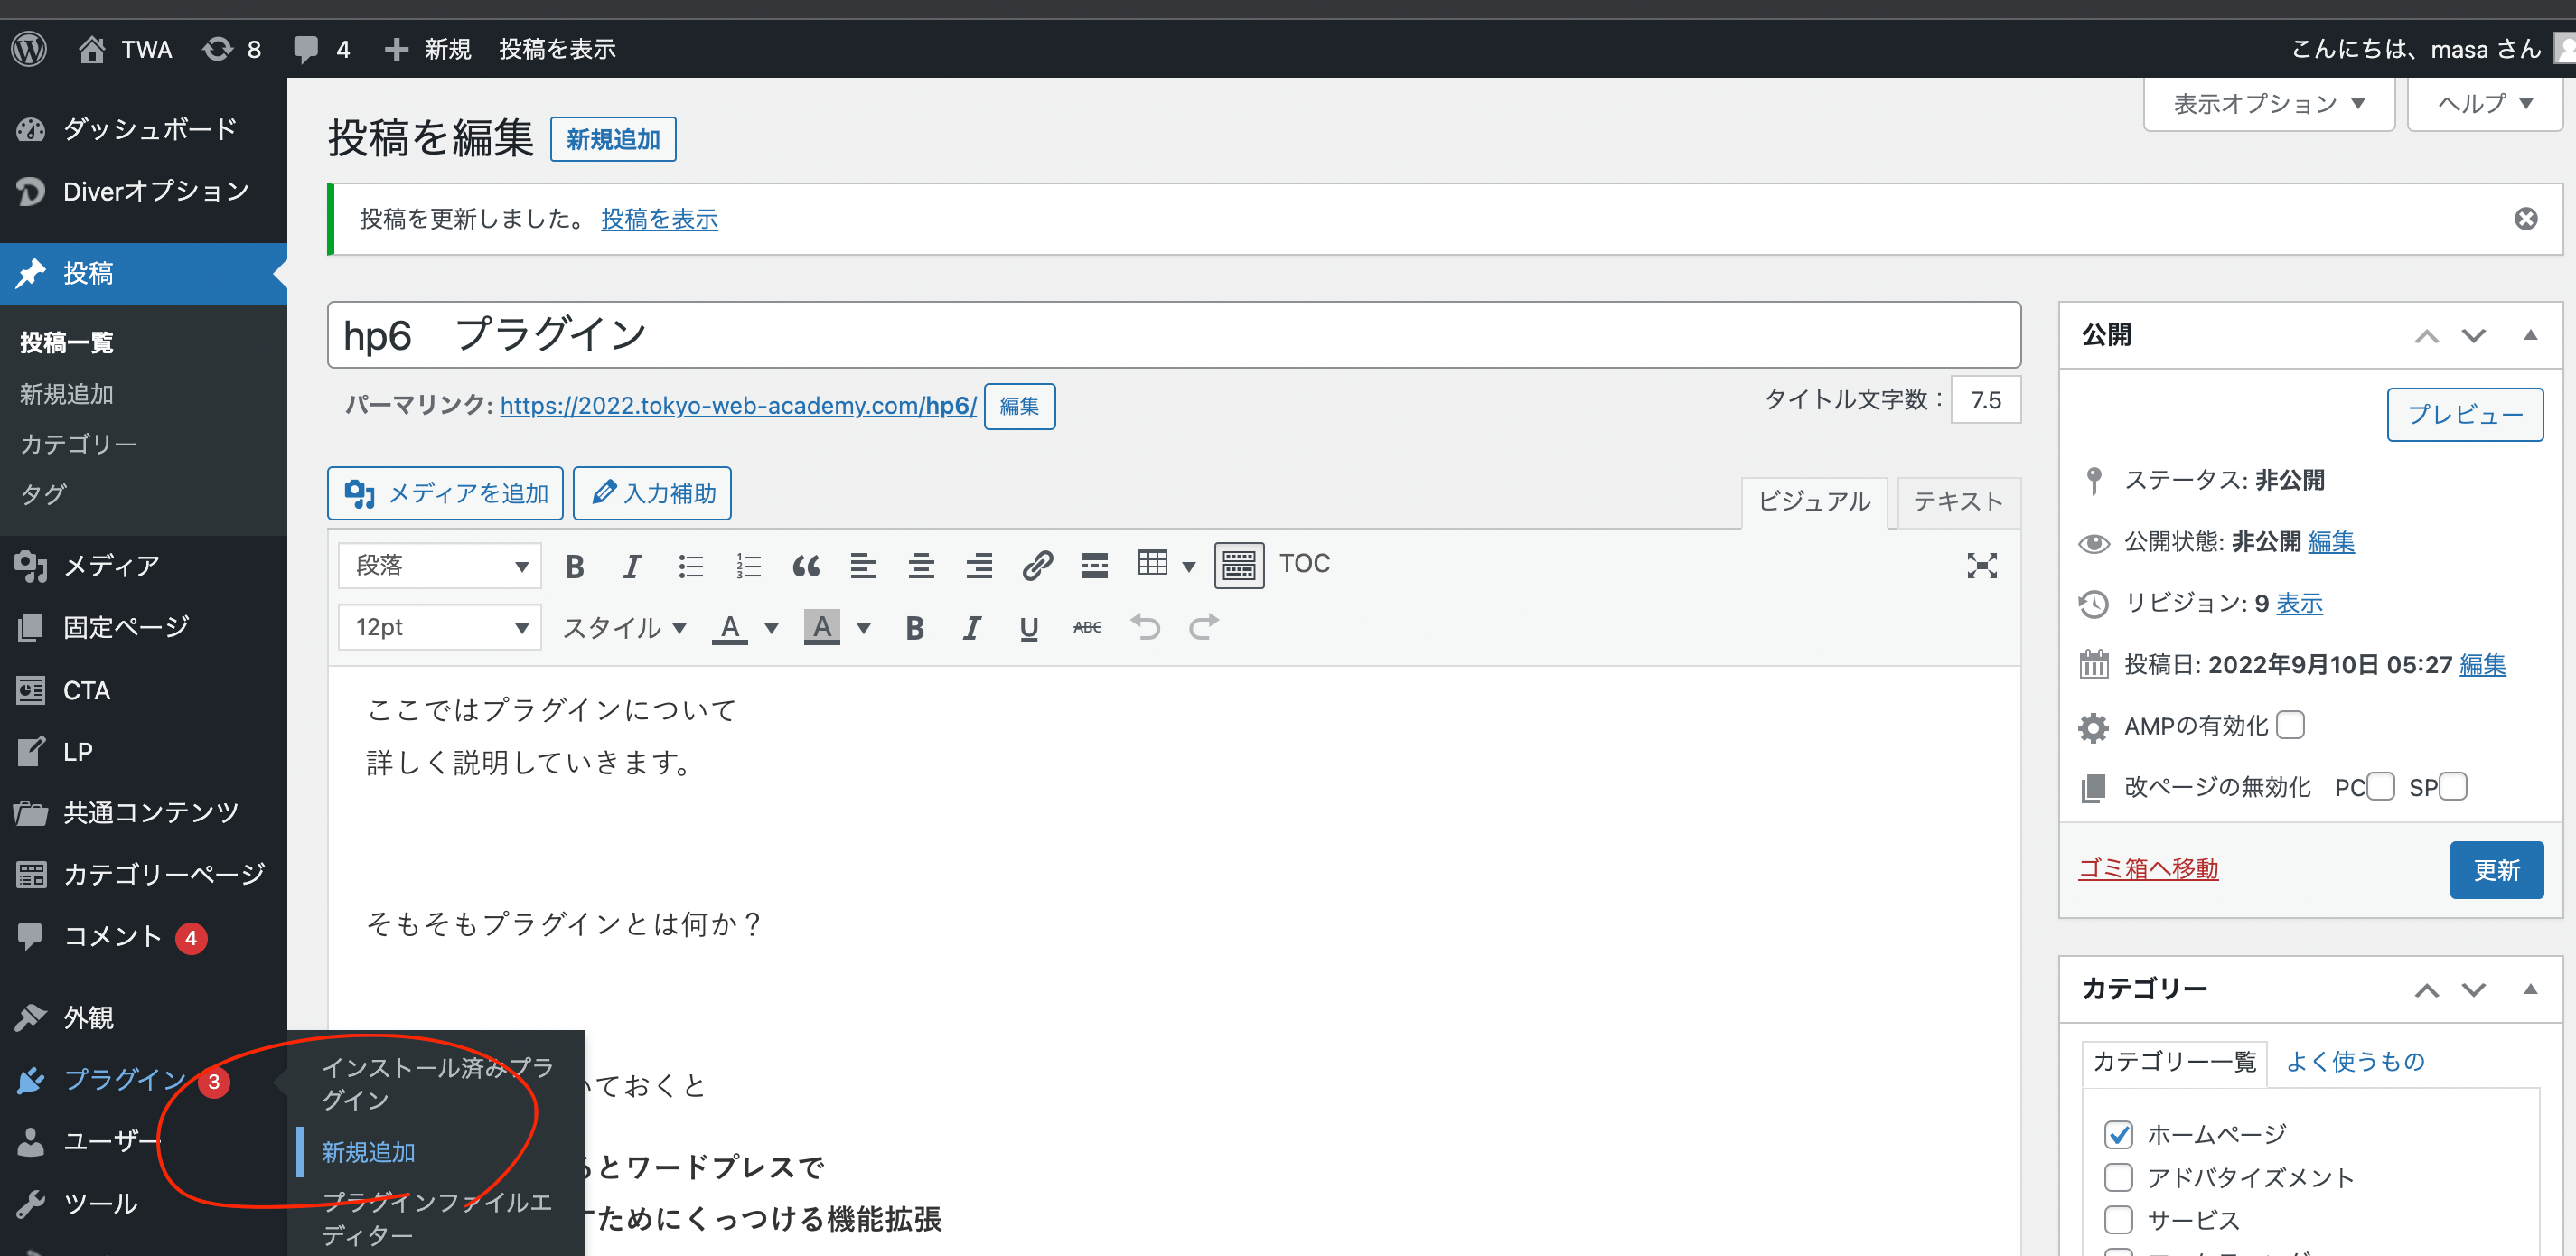Image resolution: width=2576 pixels, height=1256 pixels.
Task: Open comments icon showing 4 in admin bar
Action: [321, 48]
